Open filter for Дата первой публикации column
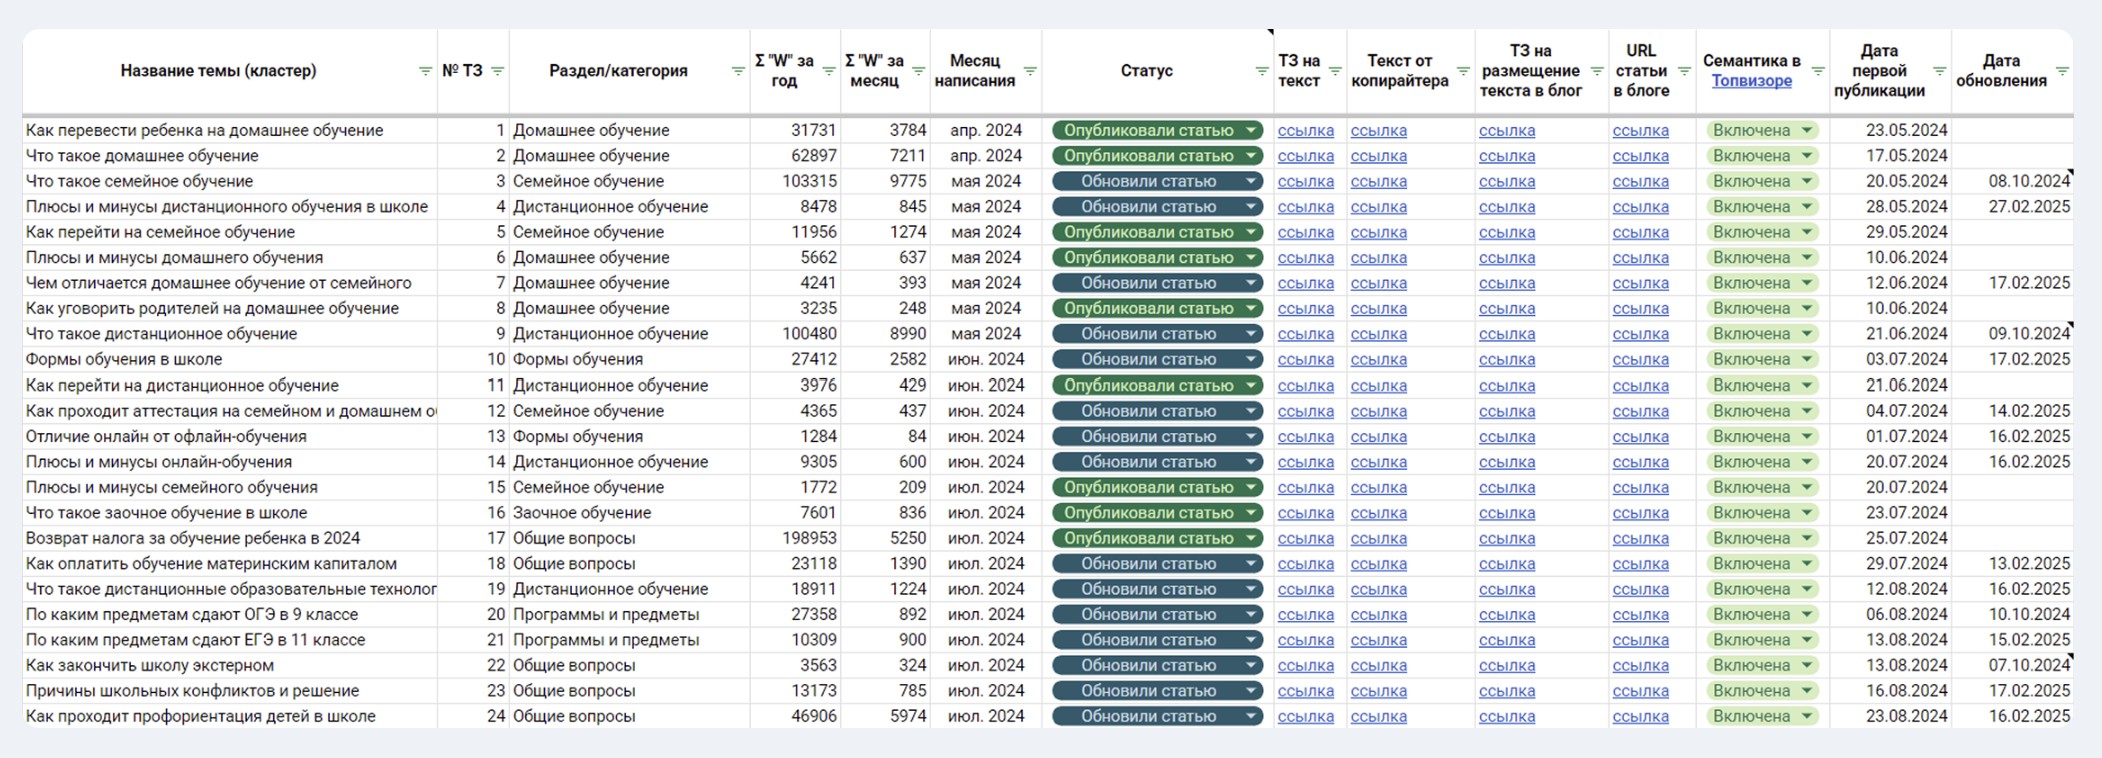The image size is (2102, 758). point(1939,71)
